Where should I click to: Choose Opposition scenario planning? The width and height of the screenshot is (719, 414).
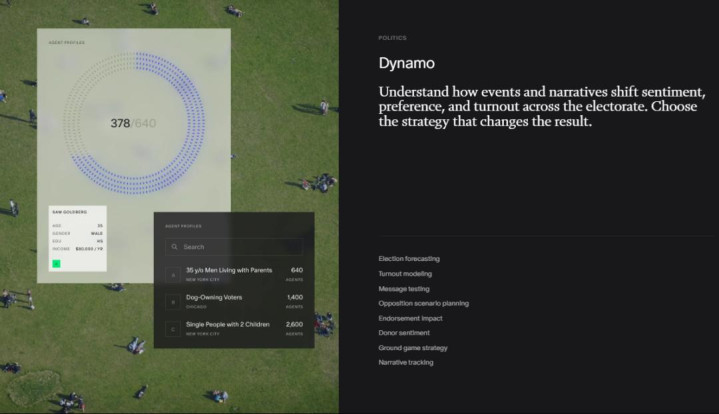click(423, 303)
